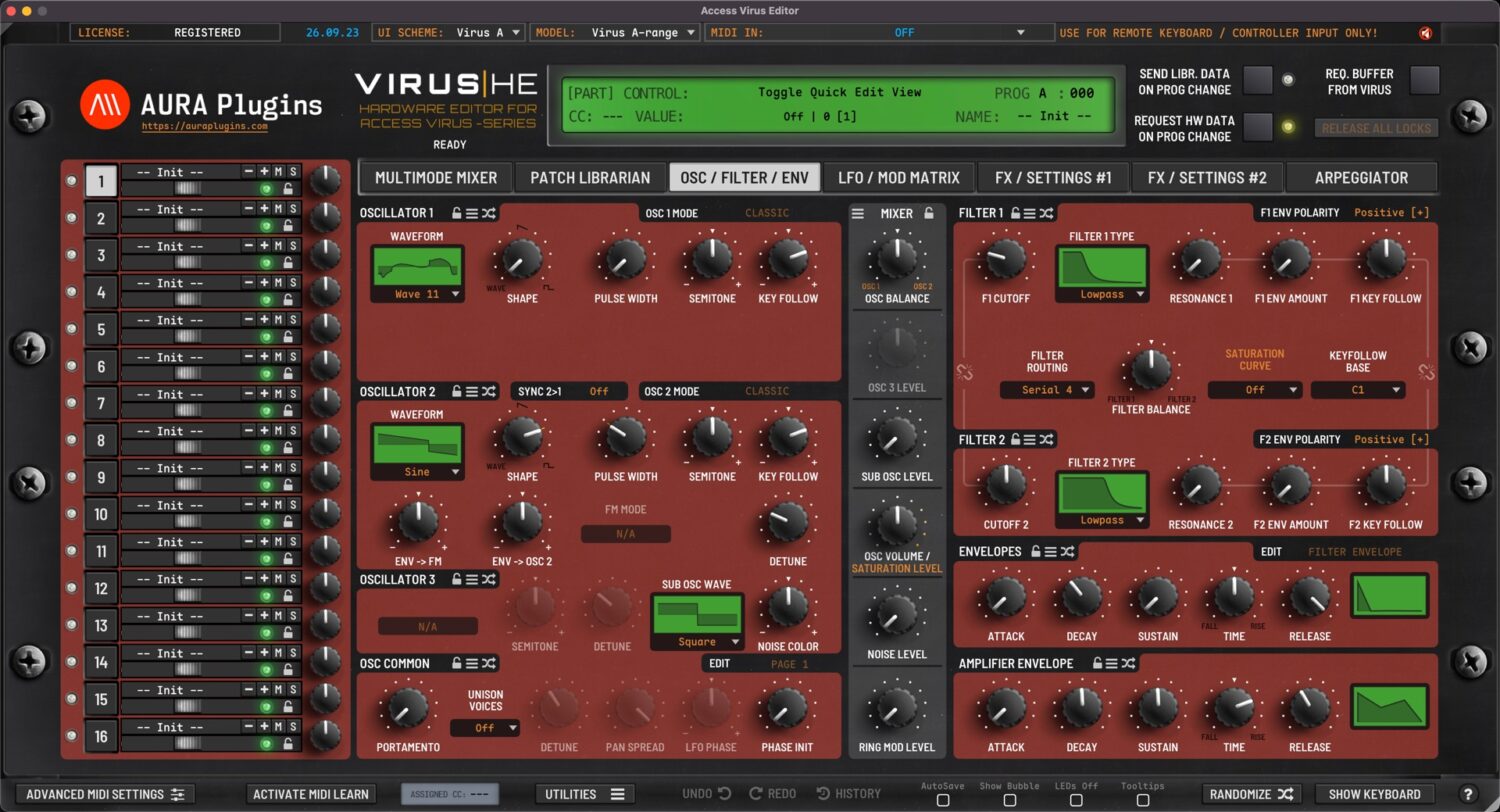Select part 7 number button
Screen dimensions: 1500x812
tap(101, 403)
